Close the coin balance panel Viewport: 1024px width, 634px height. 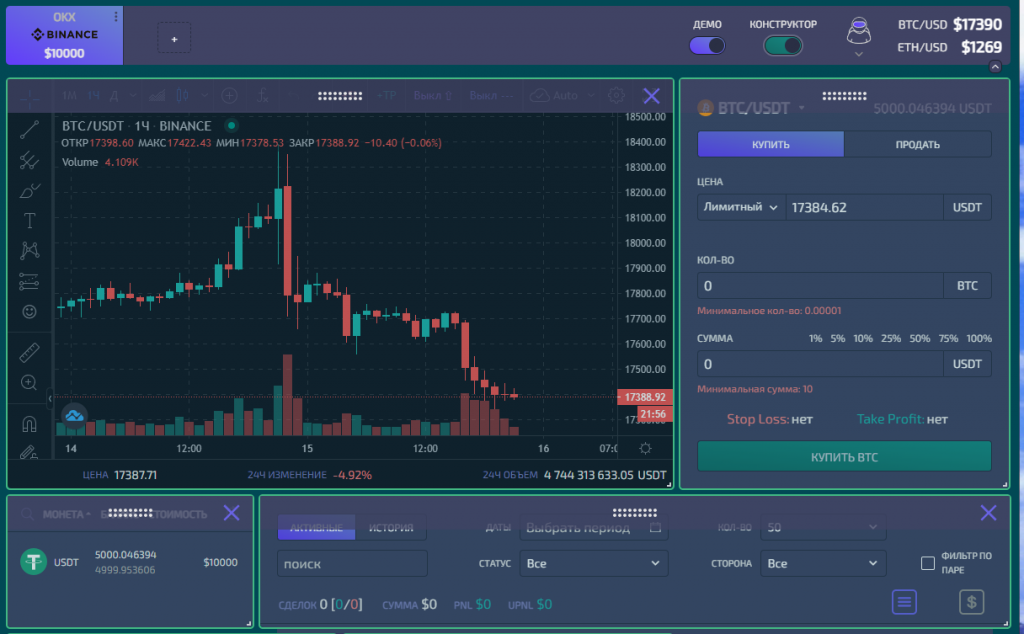pos(232,513)
